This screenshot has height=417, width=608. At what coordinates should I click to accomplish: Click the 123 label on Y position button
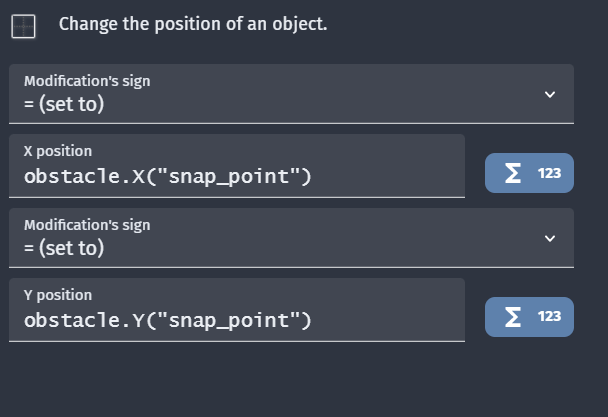549,317
